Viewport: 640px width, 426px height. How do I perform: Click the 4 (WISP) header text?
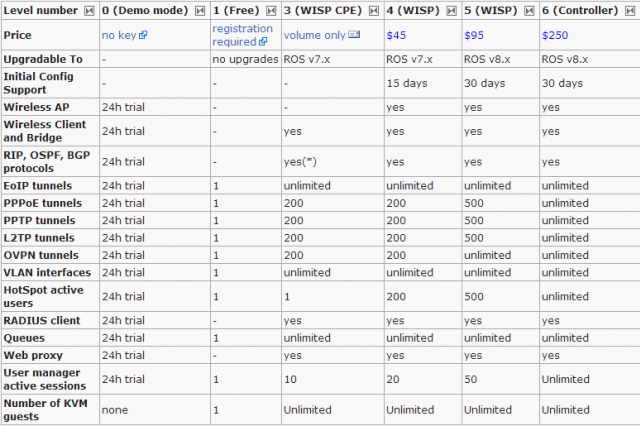coord(413,11)
